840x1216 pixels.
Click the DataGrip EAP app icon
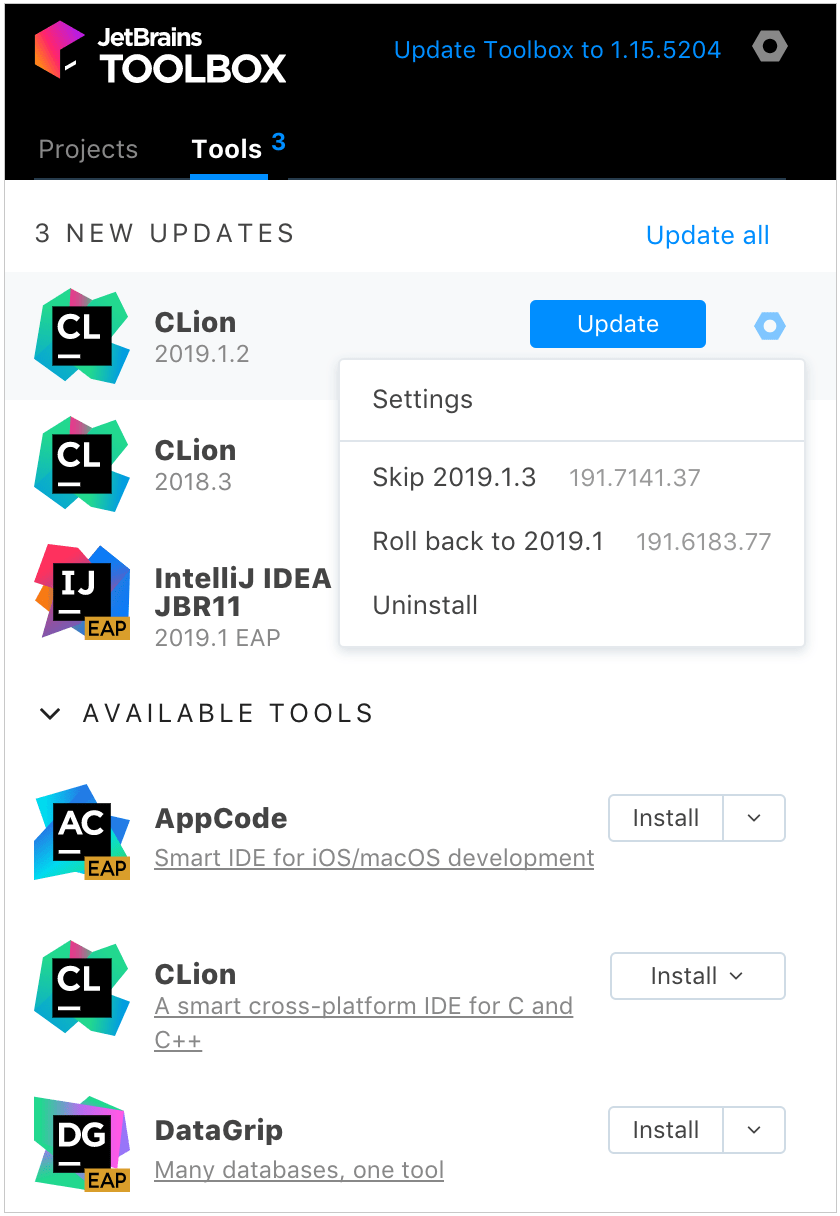point(81,1143)
